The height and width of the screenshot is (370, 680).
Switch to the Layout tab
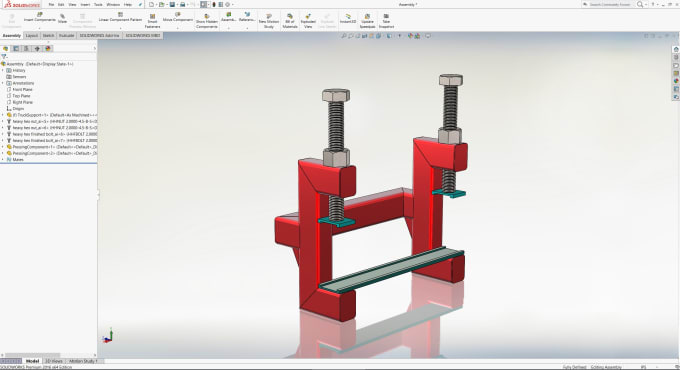[x=31, y=36]
